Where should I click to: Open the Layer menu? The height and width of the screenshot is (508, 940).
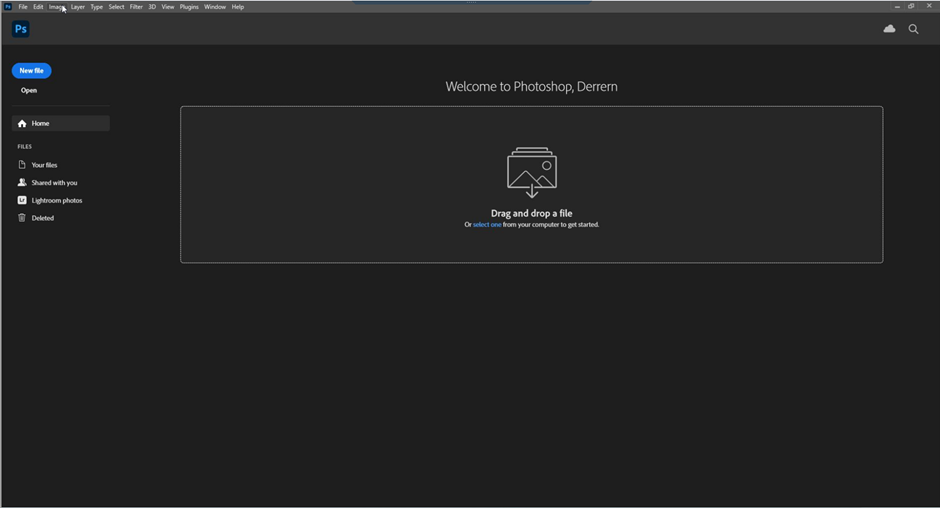point(78,7)
